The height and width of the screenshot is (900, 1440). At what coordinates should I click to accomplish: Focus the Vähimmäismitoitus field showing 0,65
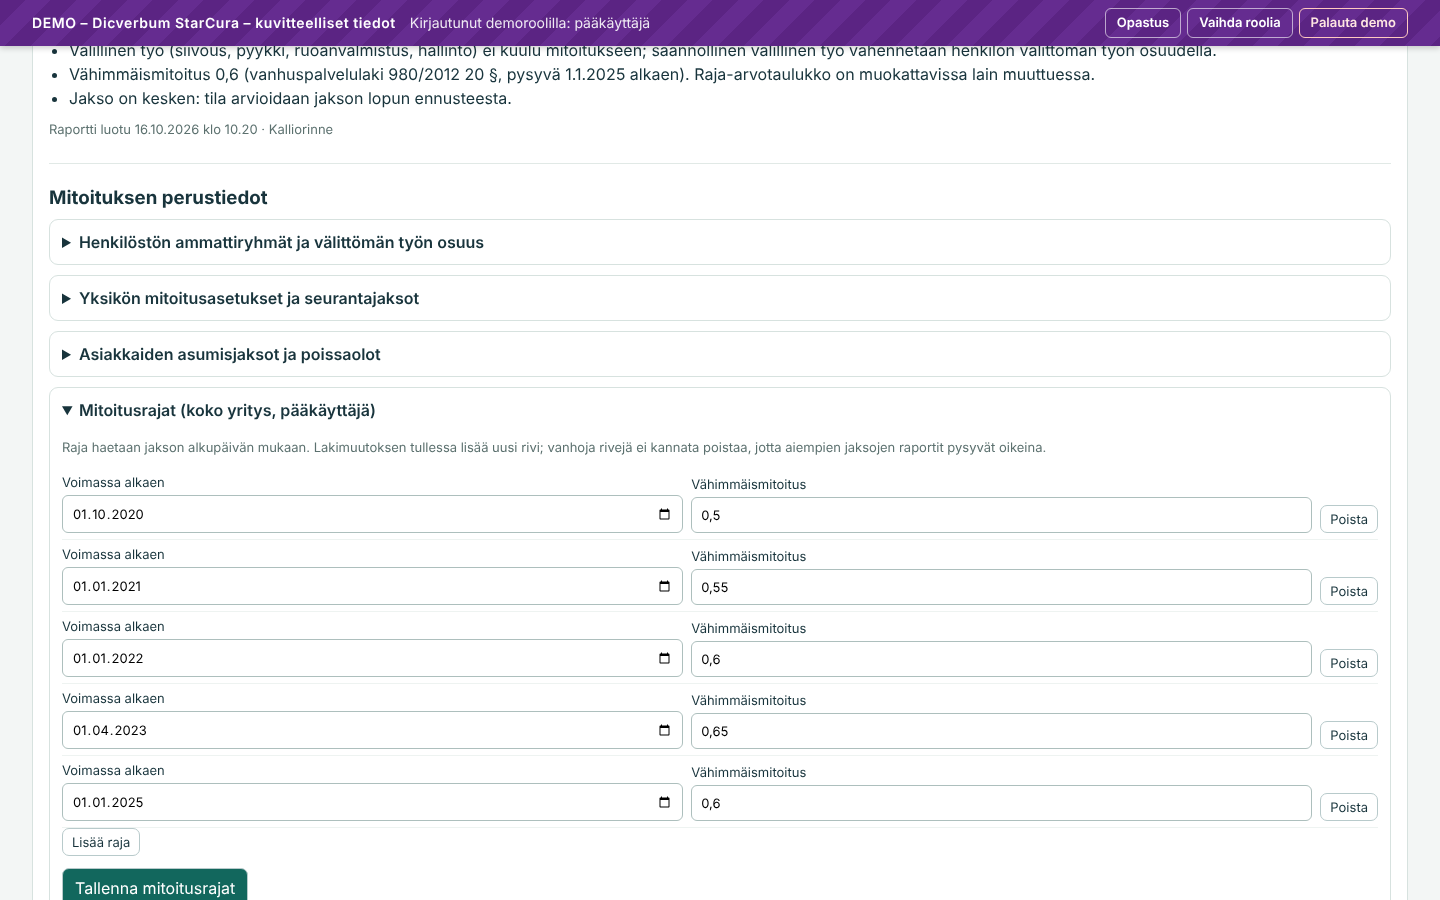(1001, 731)
